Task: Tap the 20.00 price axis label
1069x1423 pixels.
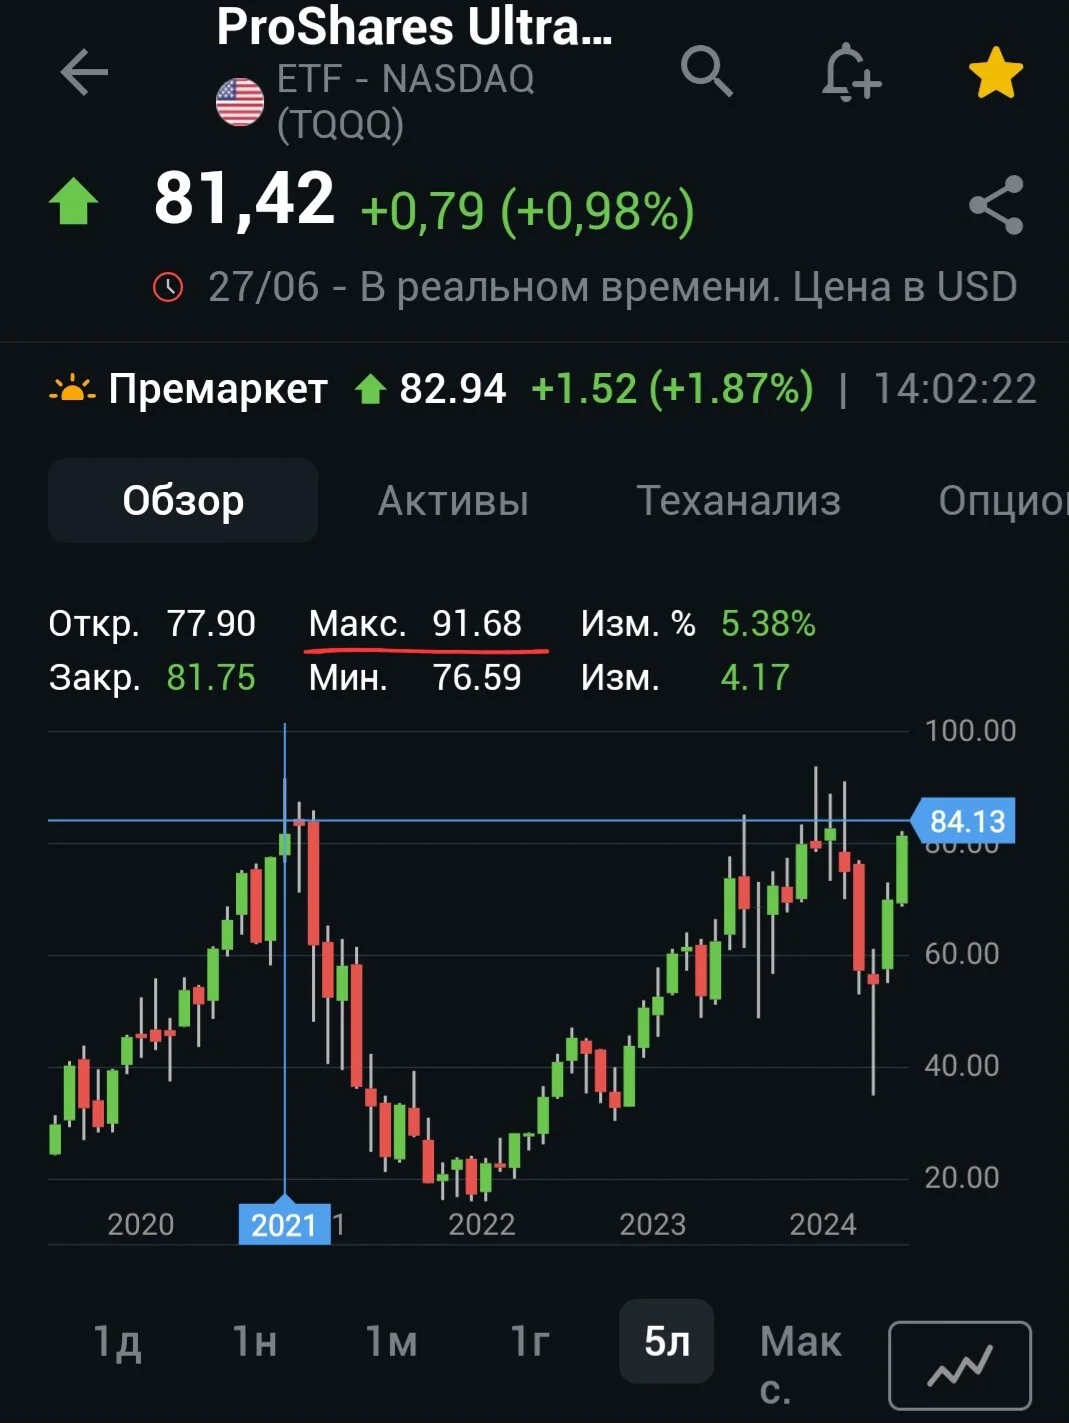Action: coord(961,1178)
